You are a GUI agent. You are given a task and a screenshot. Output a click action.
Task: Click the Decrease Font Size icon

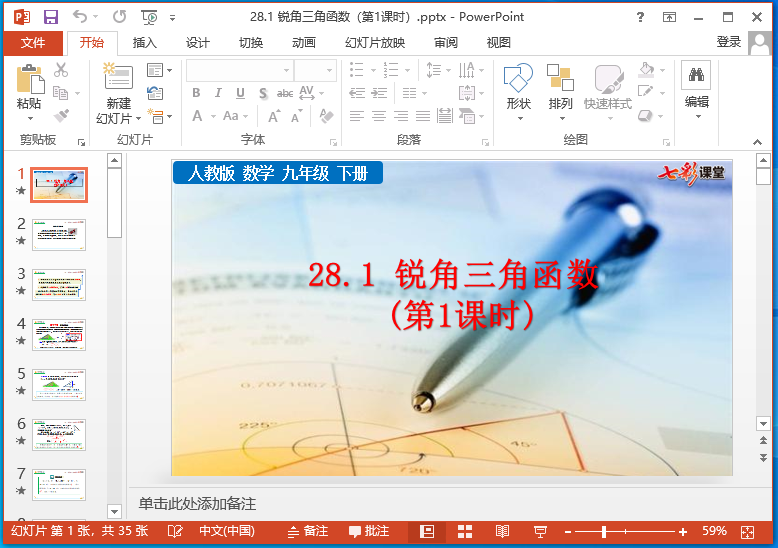coord(296,116)
